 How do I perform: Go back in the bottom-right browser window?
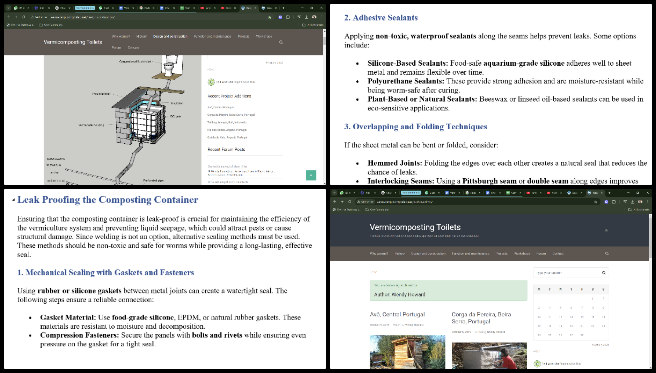(335, 202)
